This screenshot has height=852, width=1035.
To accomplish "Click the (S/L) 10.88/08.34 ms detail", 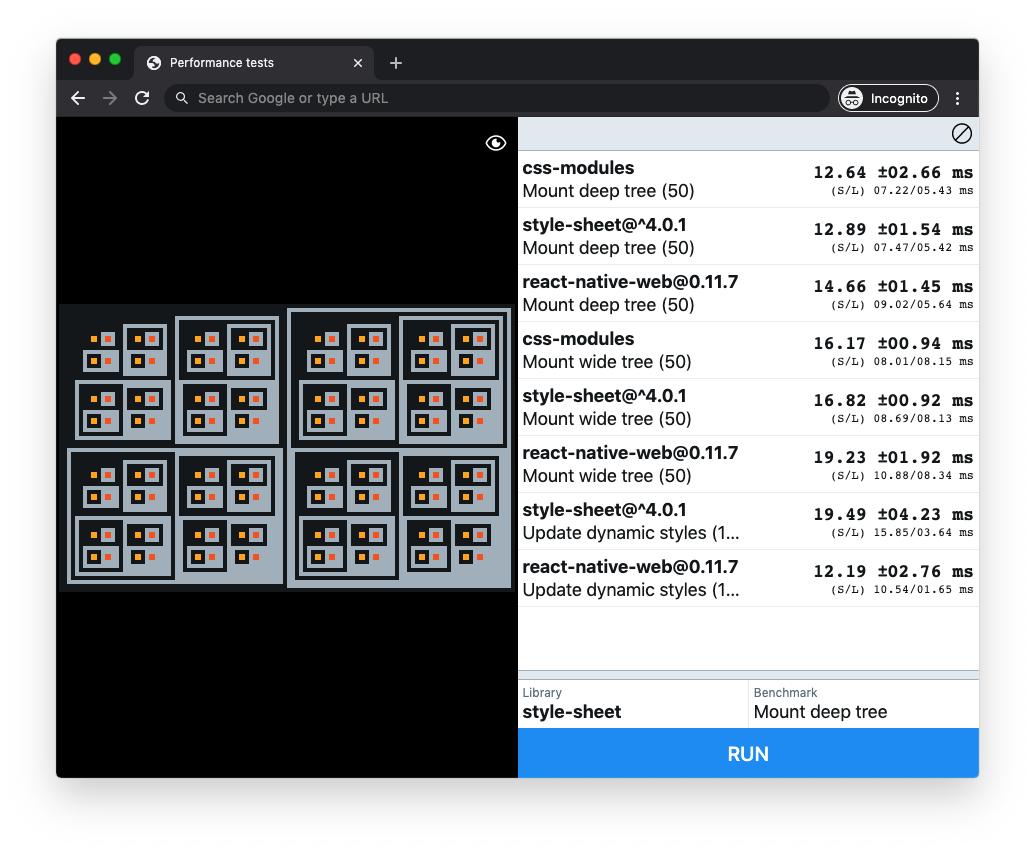I will [x=902, y=476].
